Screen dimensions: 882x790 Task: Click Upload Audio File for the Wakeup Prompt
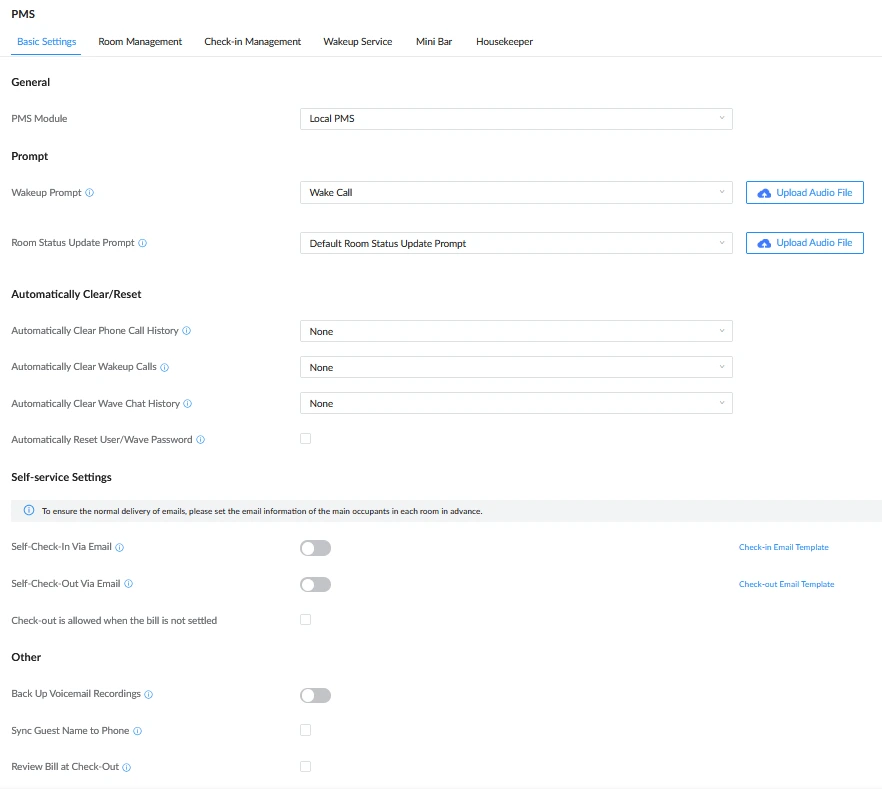click(804, 192)
